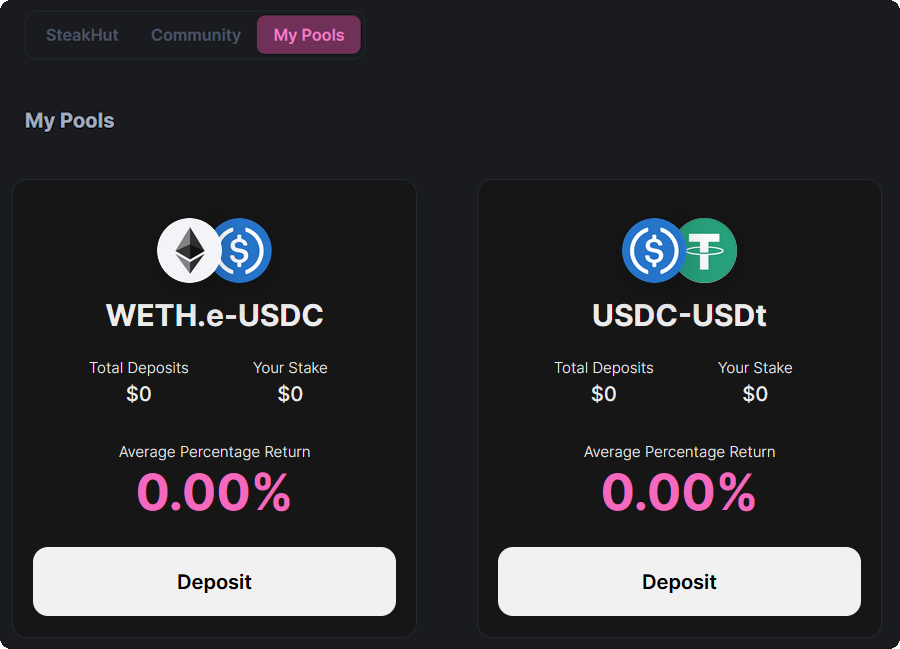Click the pink 0.00% return in WETH.e-USDC card
Image resolution: width=900 pixels, height=649 pixels.
pos(214,492)
